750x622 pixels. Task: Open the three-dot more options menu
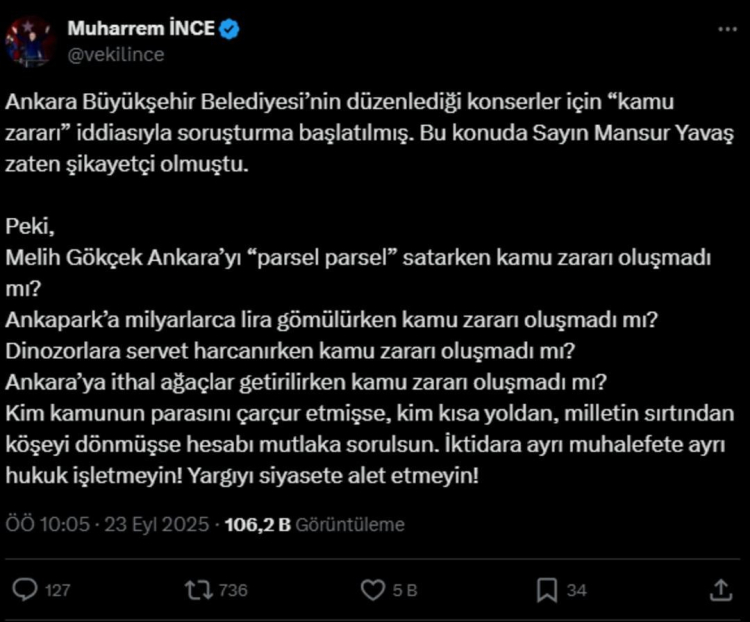(x=726, y=30)
